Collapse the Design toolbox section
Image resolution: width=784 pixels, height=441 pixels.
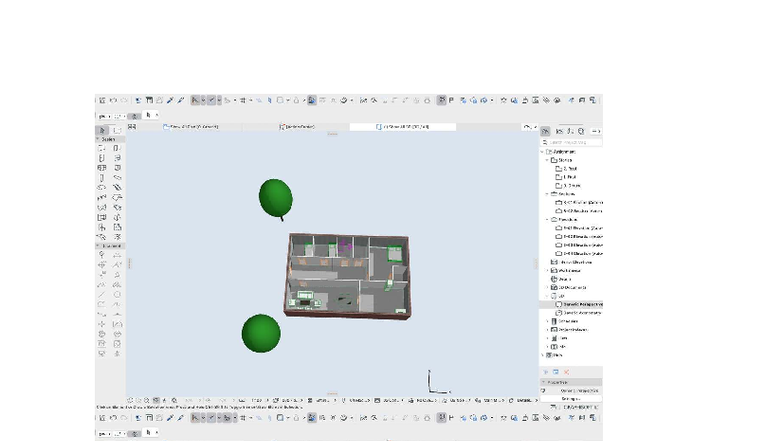coord(98,139)
